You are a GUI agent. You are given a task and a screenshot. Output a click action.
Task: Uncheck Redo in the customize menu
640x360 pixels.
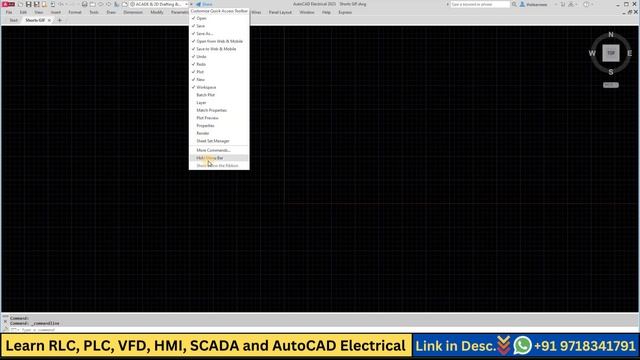(x=219, y=64)
